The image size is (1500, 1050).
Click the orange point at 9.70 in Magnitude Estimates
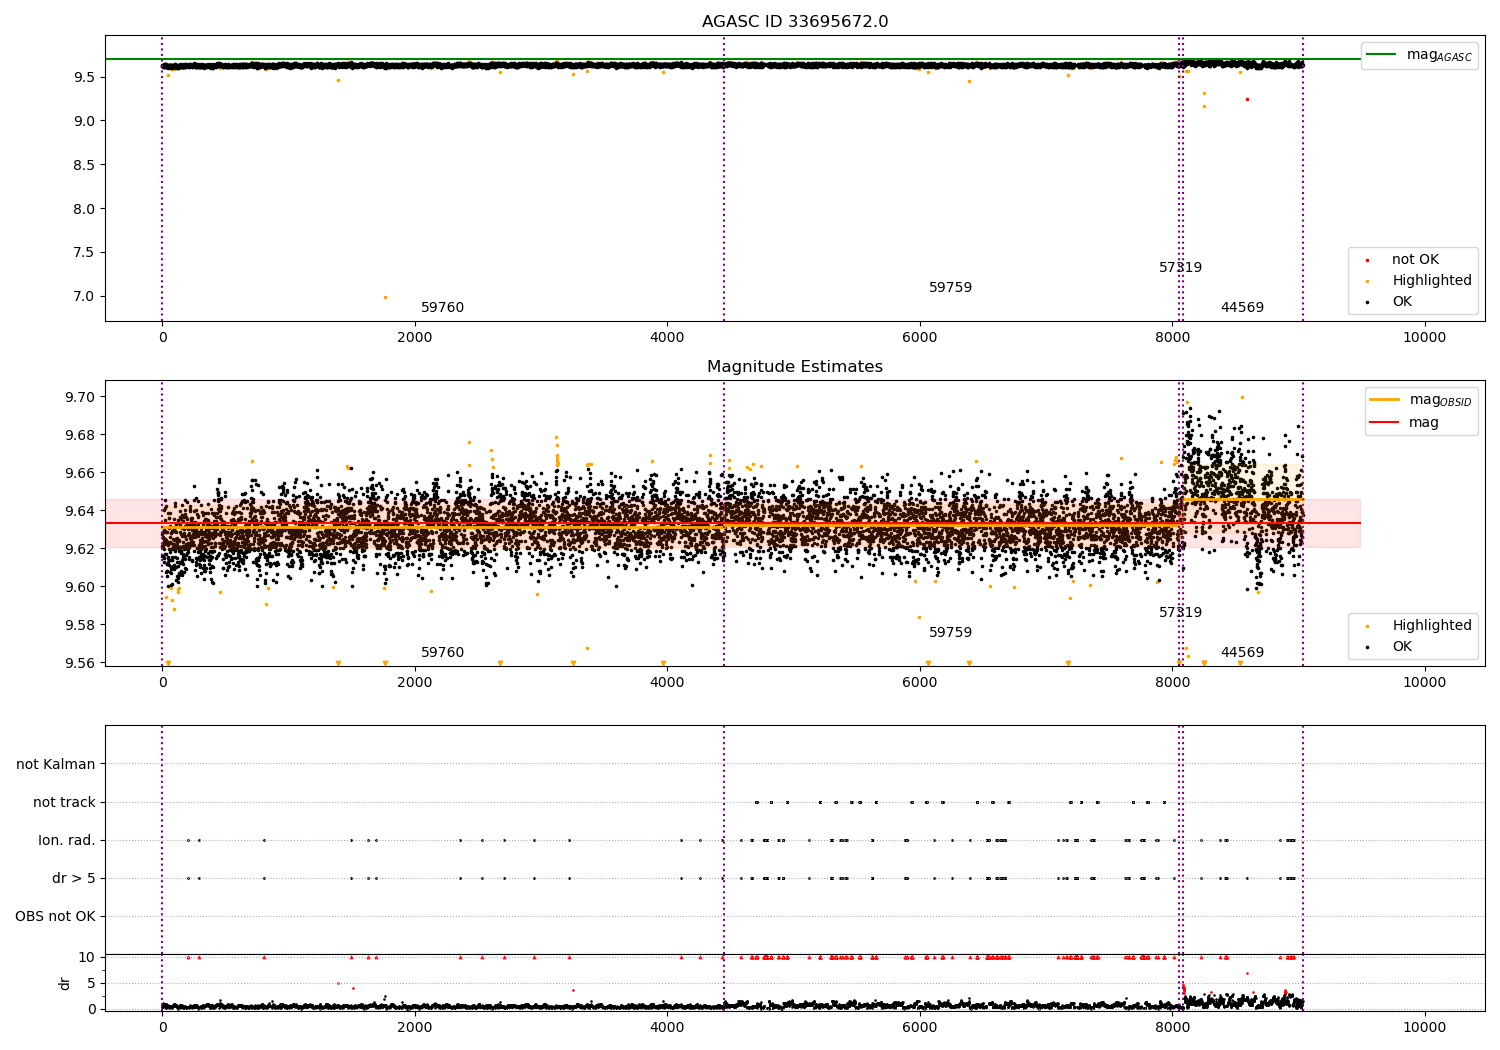click(1242, 397)
